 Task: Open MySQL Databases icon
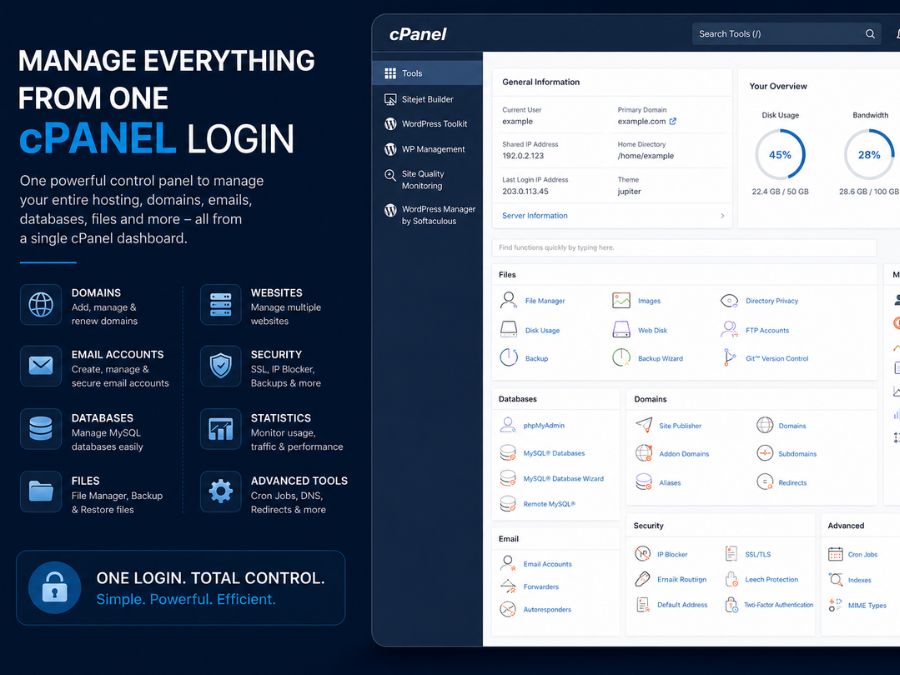pos(507,453)
